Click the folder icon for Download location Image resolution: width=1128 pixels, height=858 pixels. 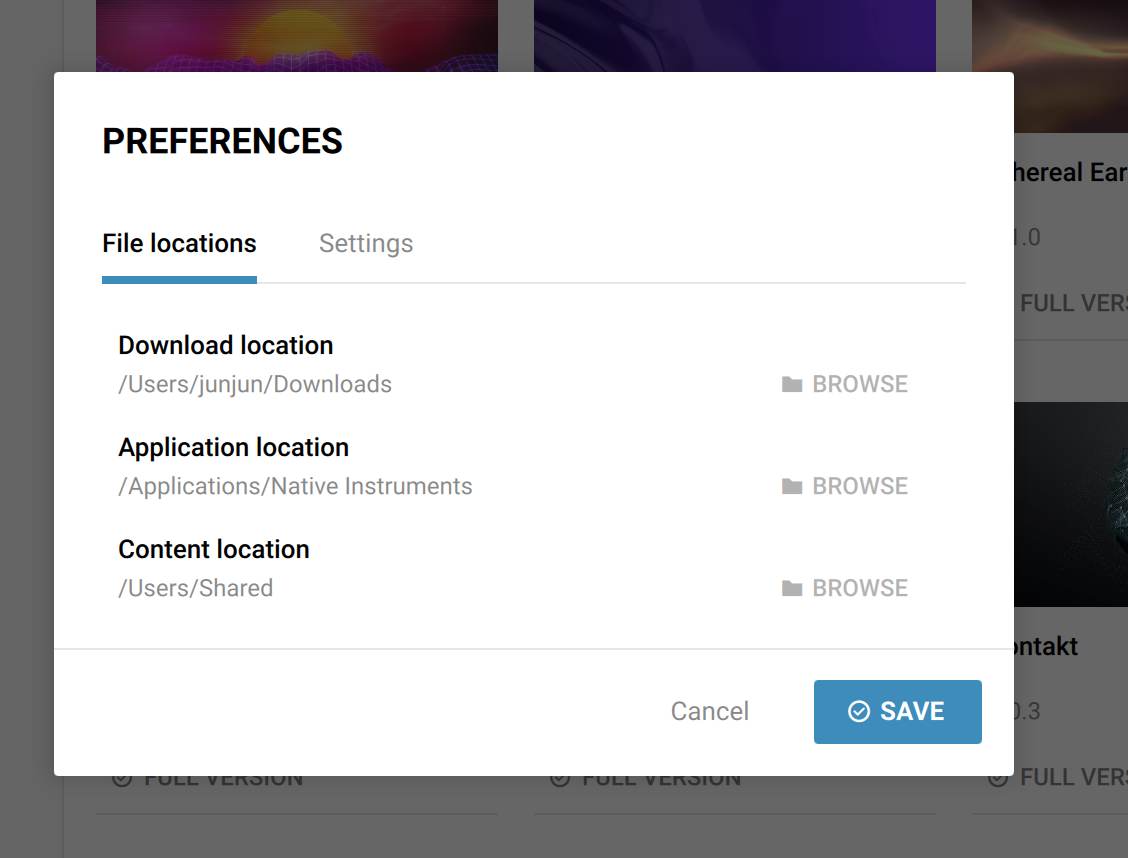click(x=792, y=385)
